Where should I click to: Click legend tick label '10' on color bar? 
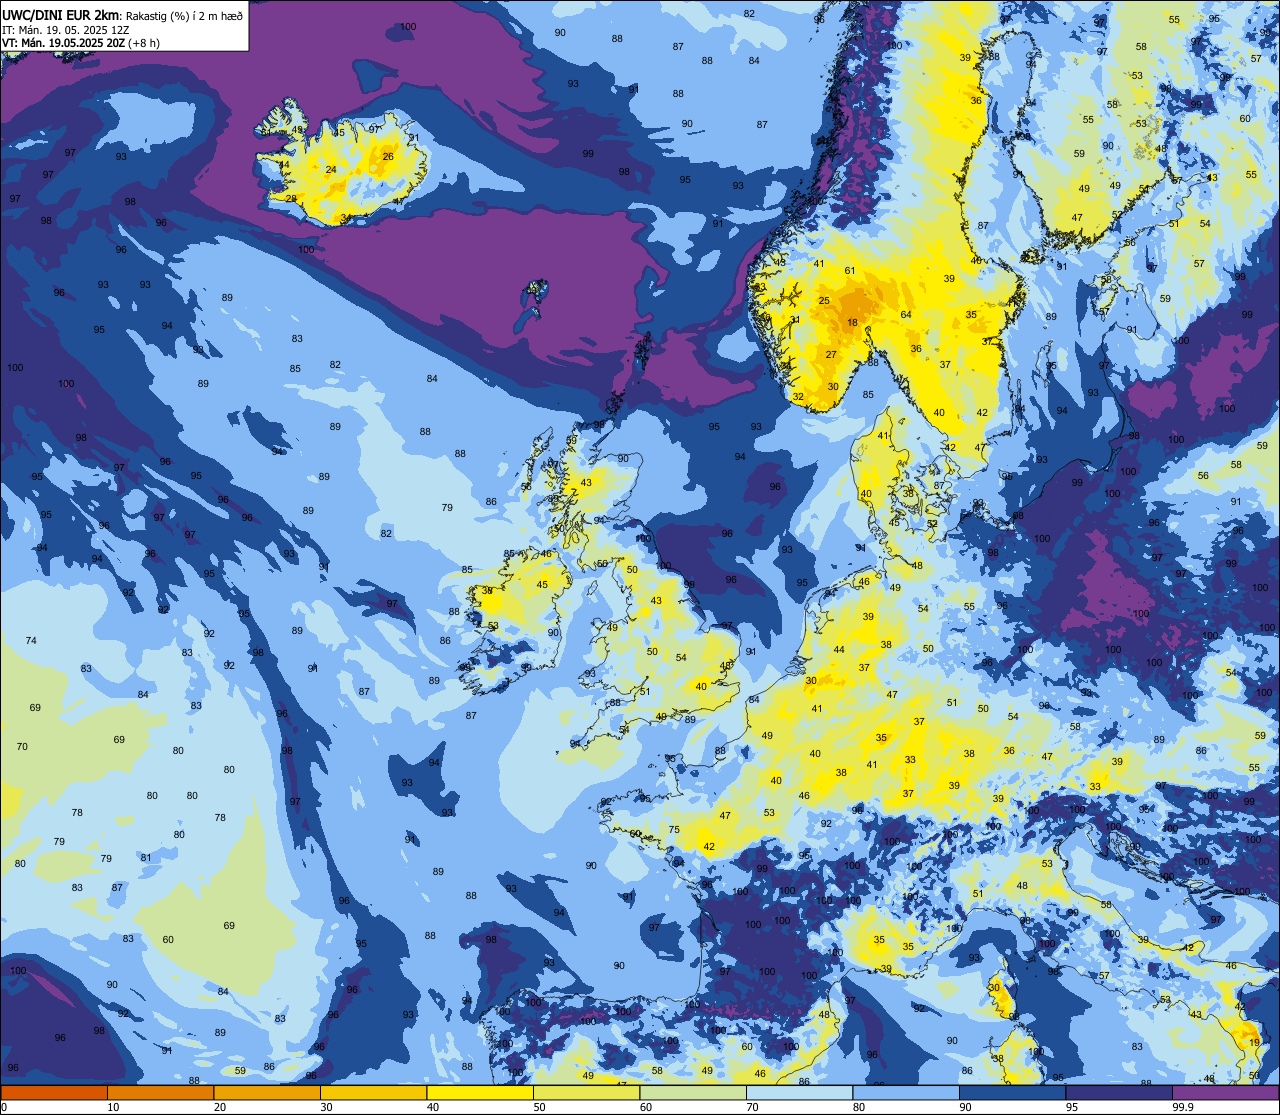pos(113,1107)
